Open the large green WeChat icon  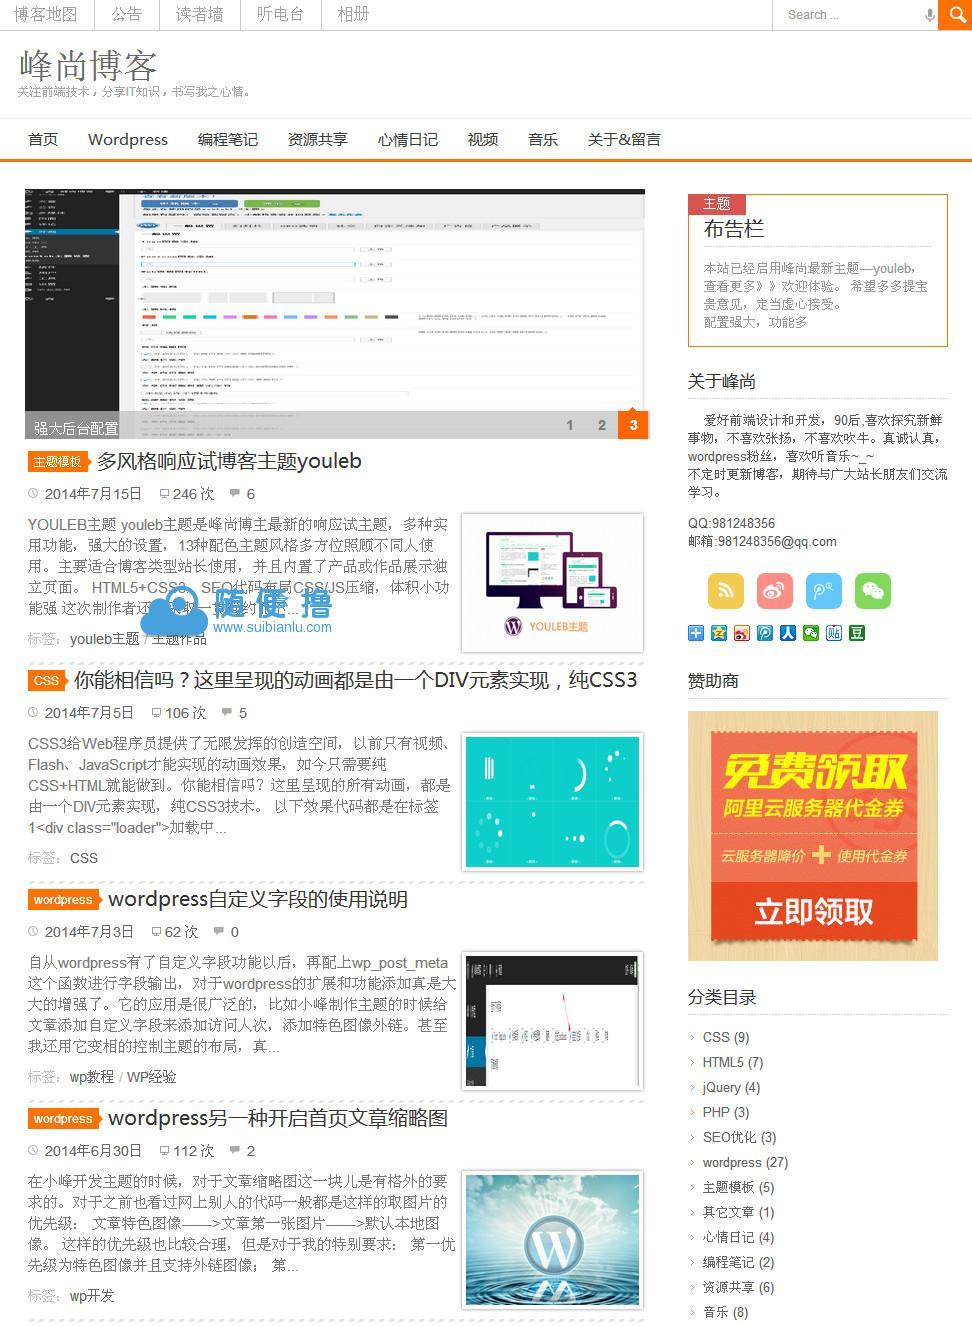873,591
